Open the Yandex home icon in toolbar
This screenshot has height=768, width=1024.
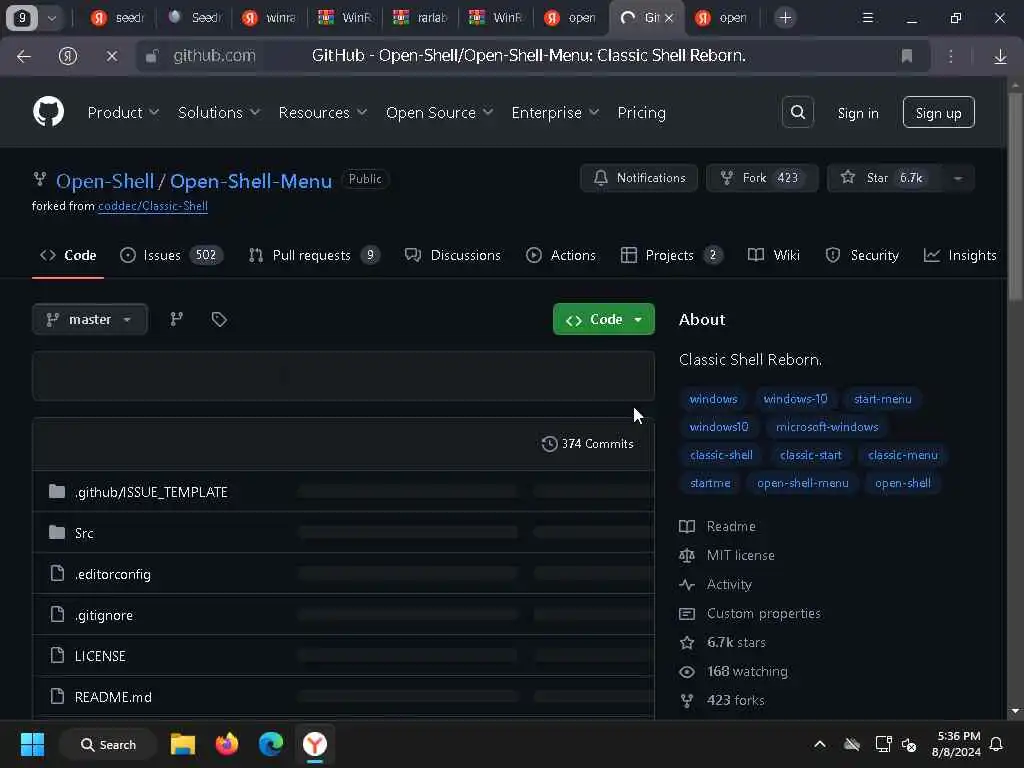pyautogui.click(x=68, y=56)
